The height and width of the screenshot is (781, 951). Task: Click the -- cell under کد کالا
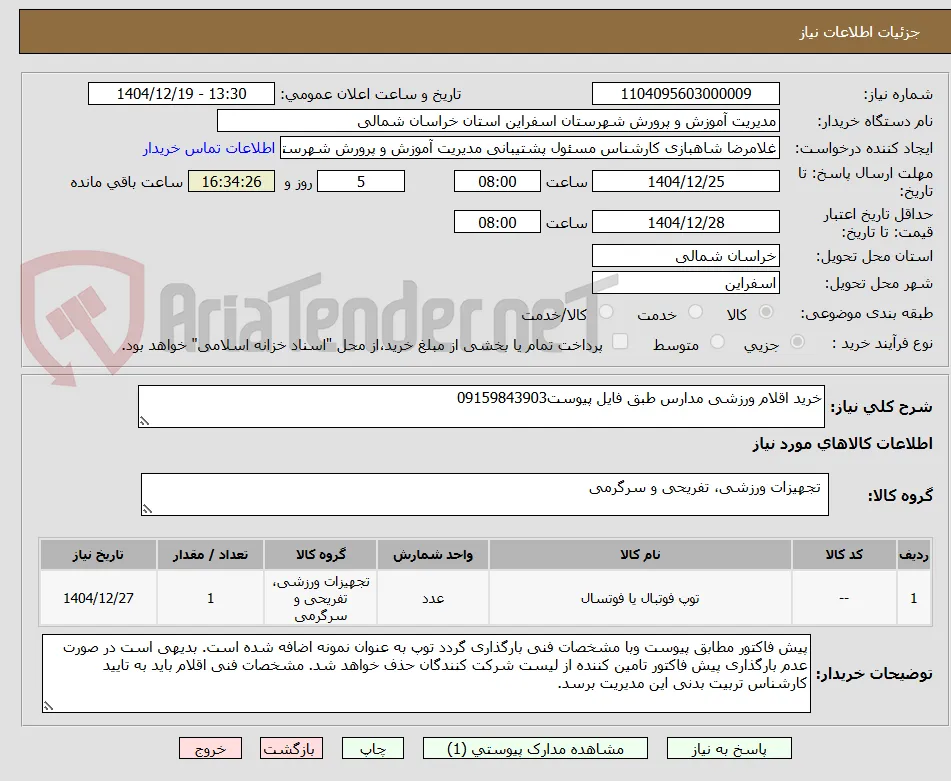click(844, 598)
